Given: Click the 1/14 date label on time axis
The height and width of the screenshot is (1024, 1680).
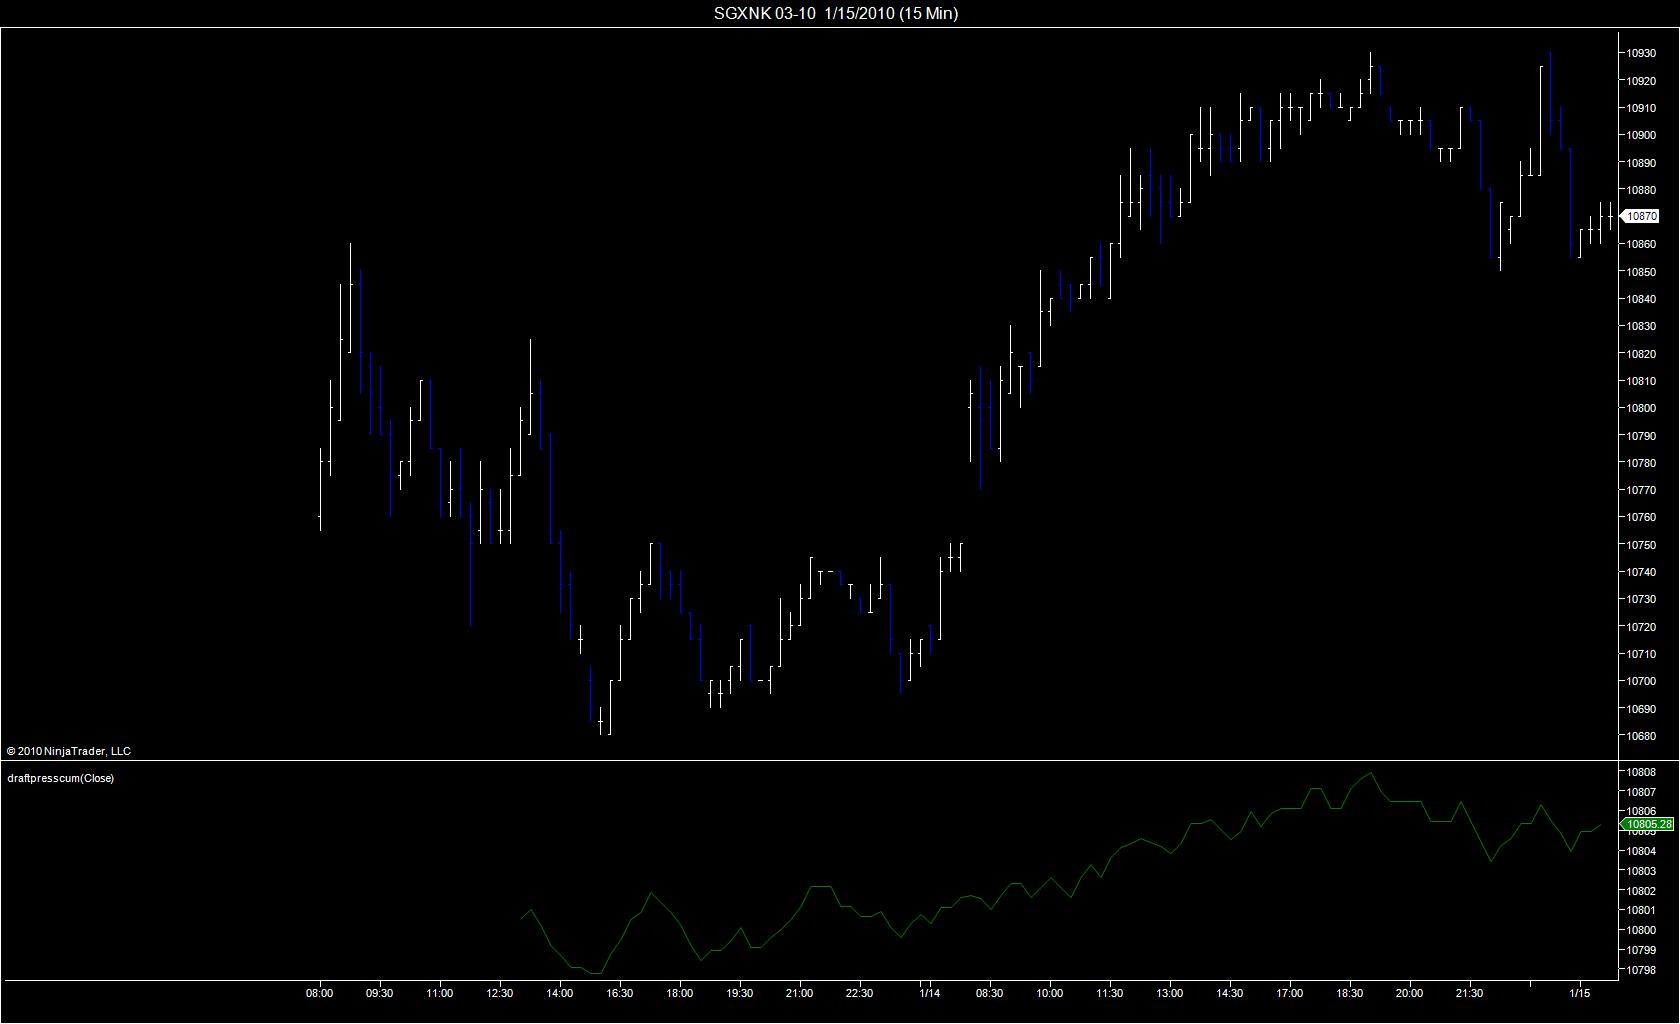Looking at the screenshot, I should click(930, 993).
